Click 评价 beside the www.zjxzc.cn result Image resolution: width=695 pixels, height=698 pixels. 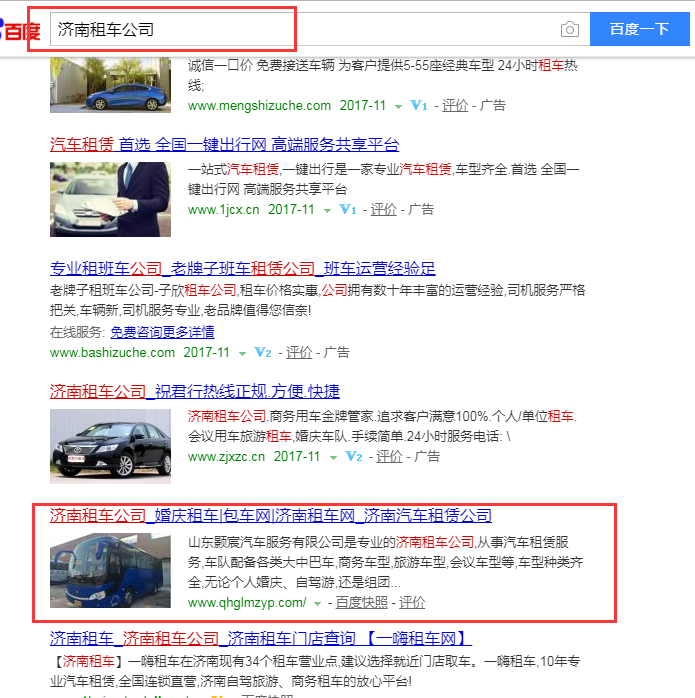(389, 456)
